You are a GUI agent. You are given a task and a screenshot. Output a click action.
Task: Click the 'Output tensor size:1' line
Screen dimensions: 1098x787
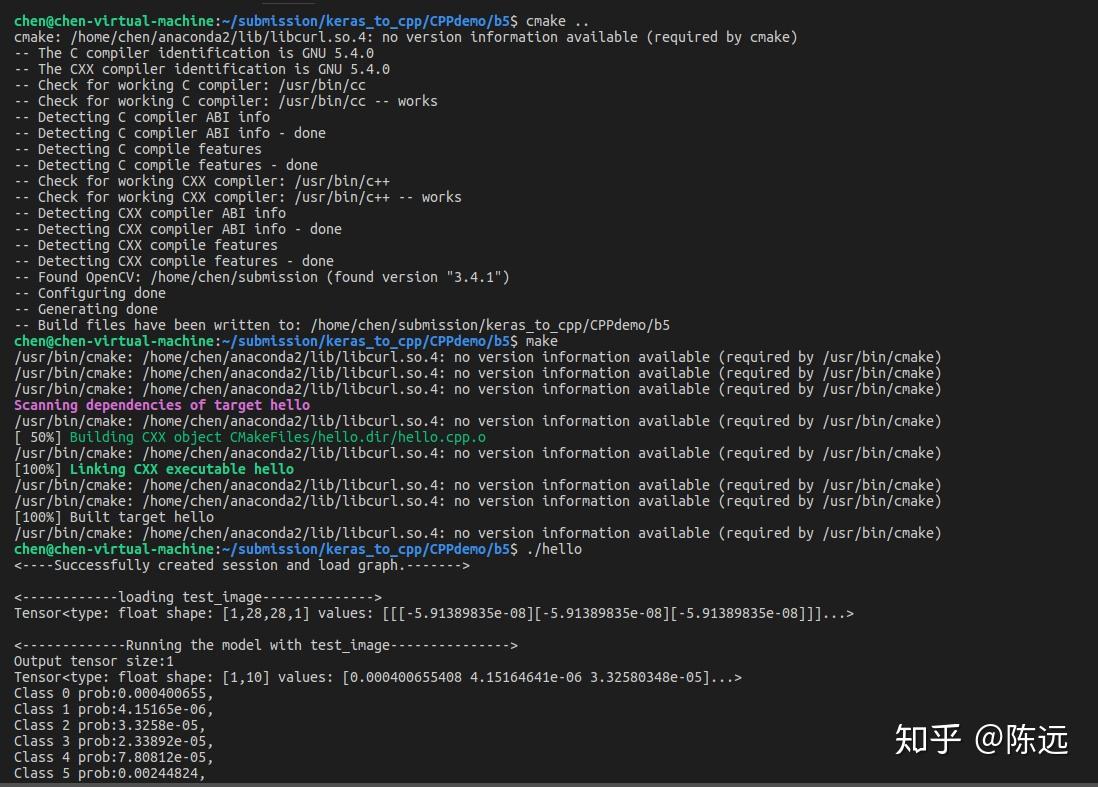[94, 662]
